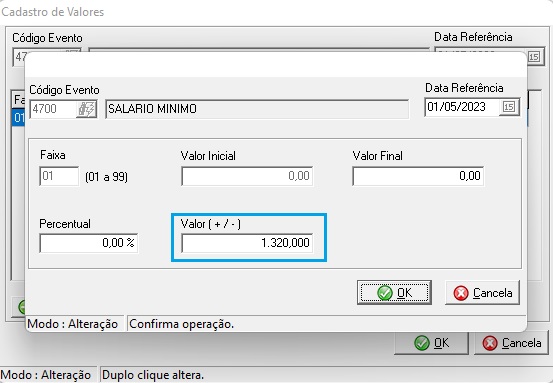Click the Faixa field containing 01
This screenshot has height=383, width=553.
tap(59, 176)
